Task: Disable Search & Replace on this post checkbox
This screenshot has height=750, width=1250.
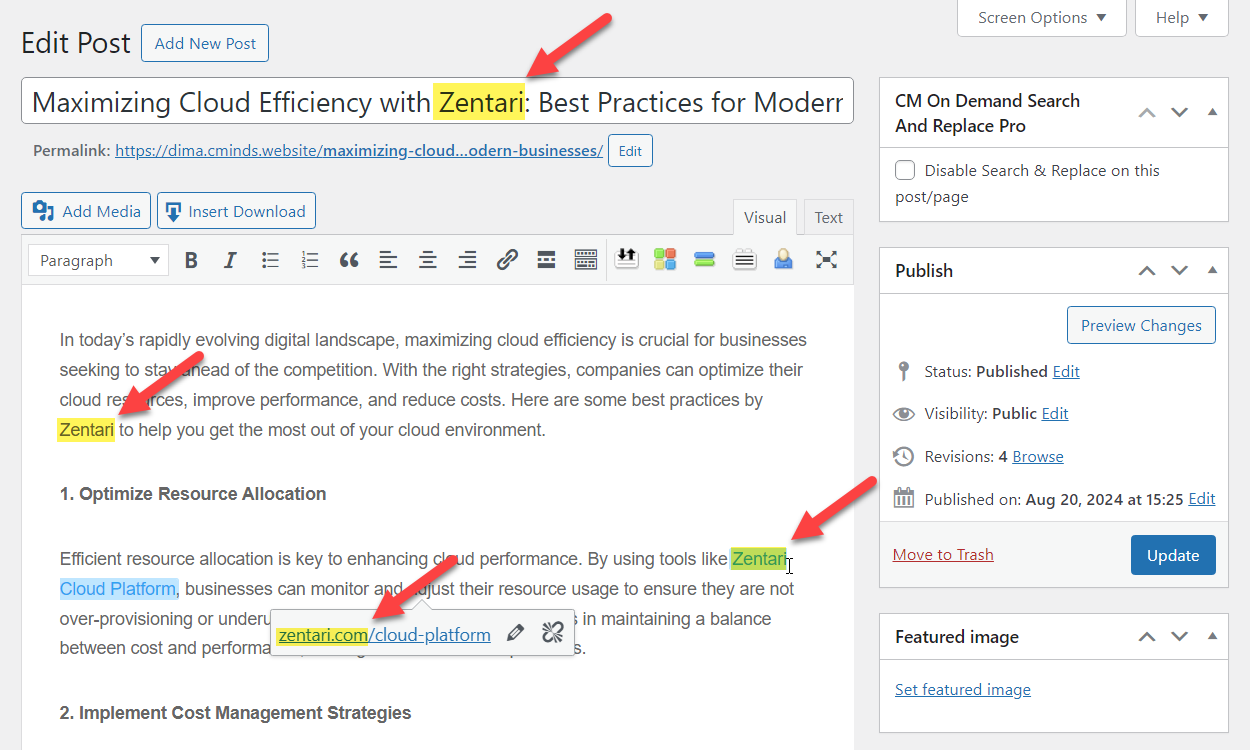Action: tap(905, 170)
